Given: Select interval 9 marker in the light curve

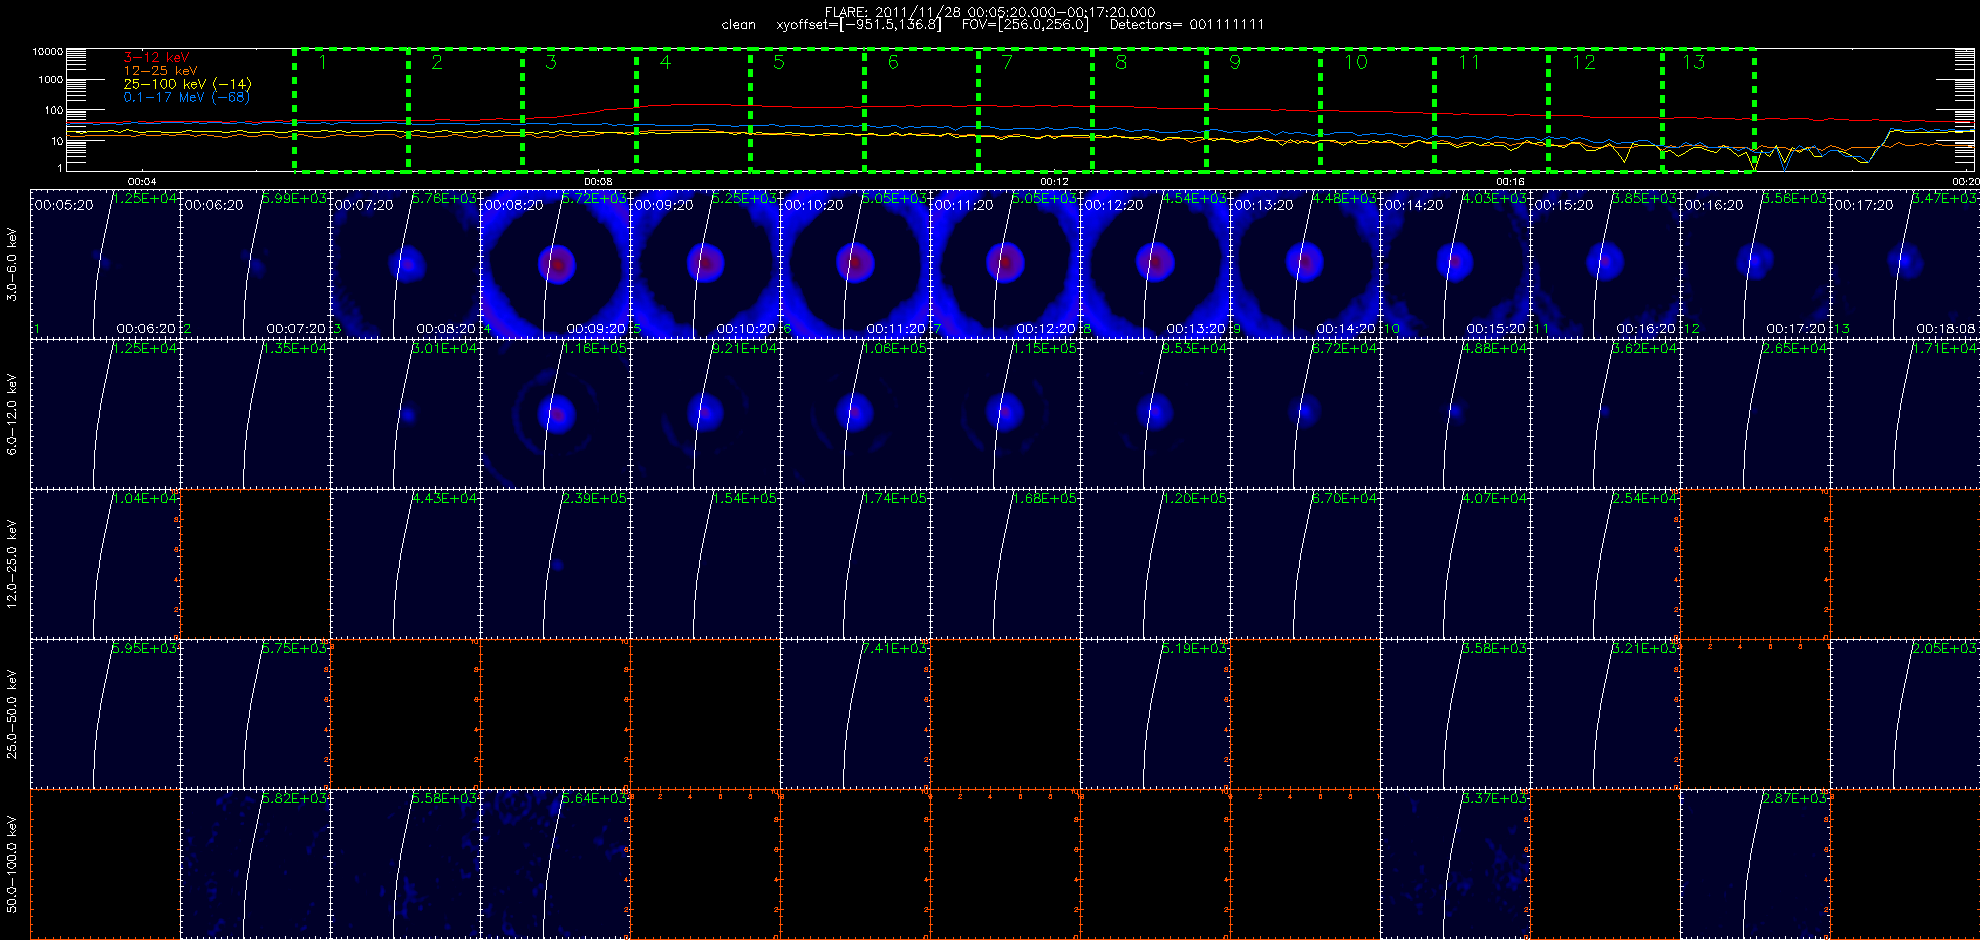Looking at the screenshot, I should [x=1235, y=62].
